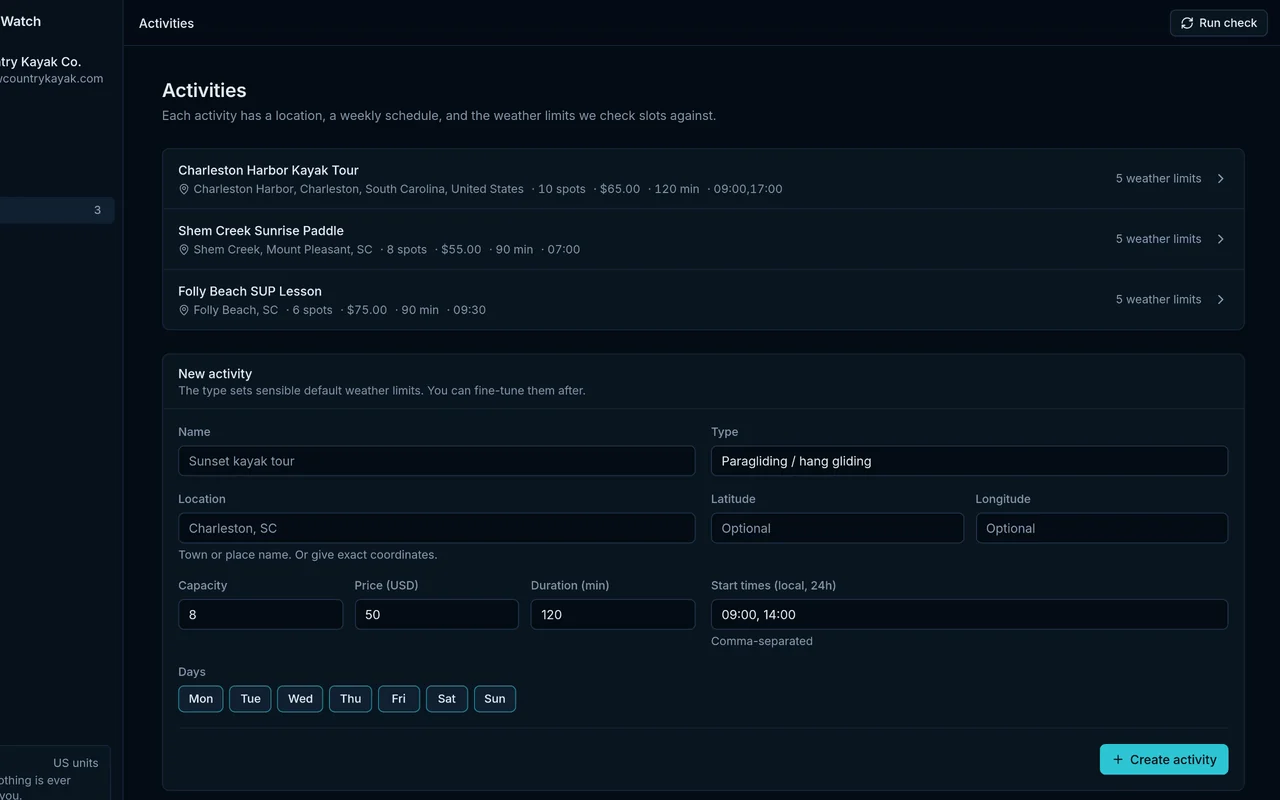Image resolution: width=1280 pixels, height=800 pixels.
Task: Click the Longitude input field
Action: 1102,528
